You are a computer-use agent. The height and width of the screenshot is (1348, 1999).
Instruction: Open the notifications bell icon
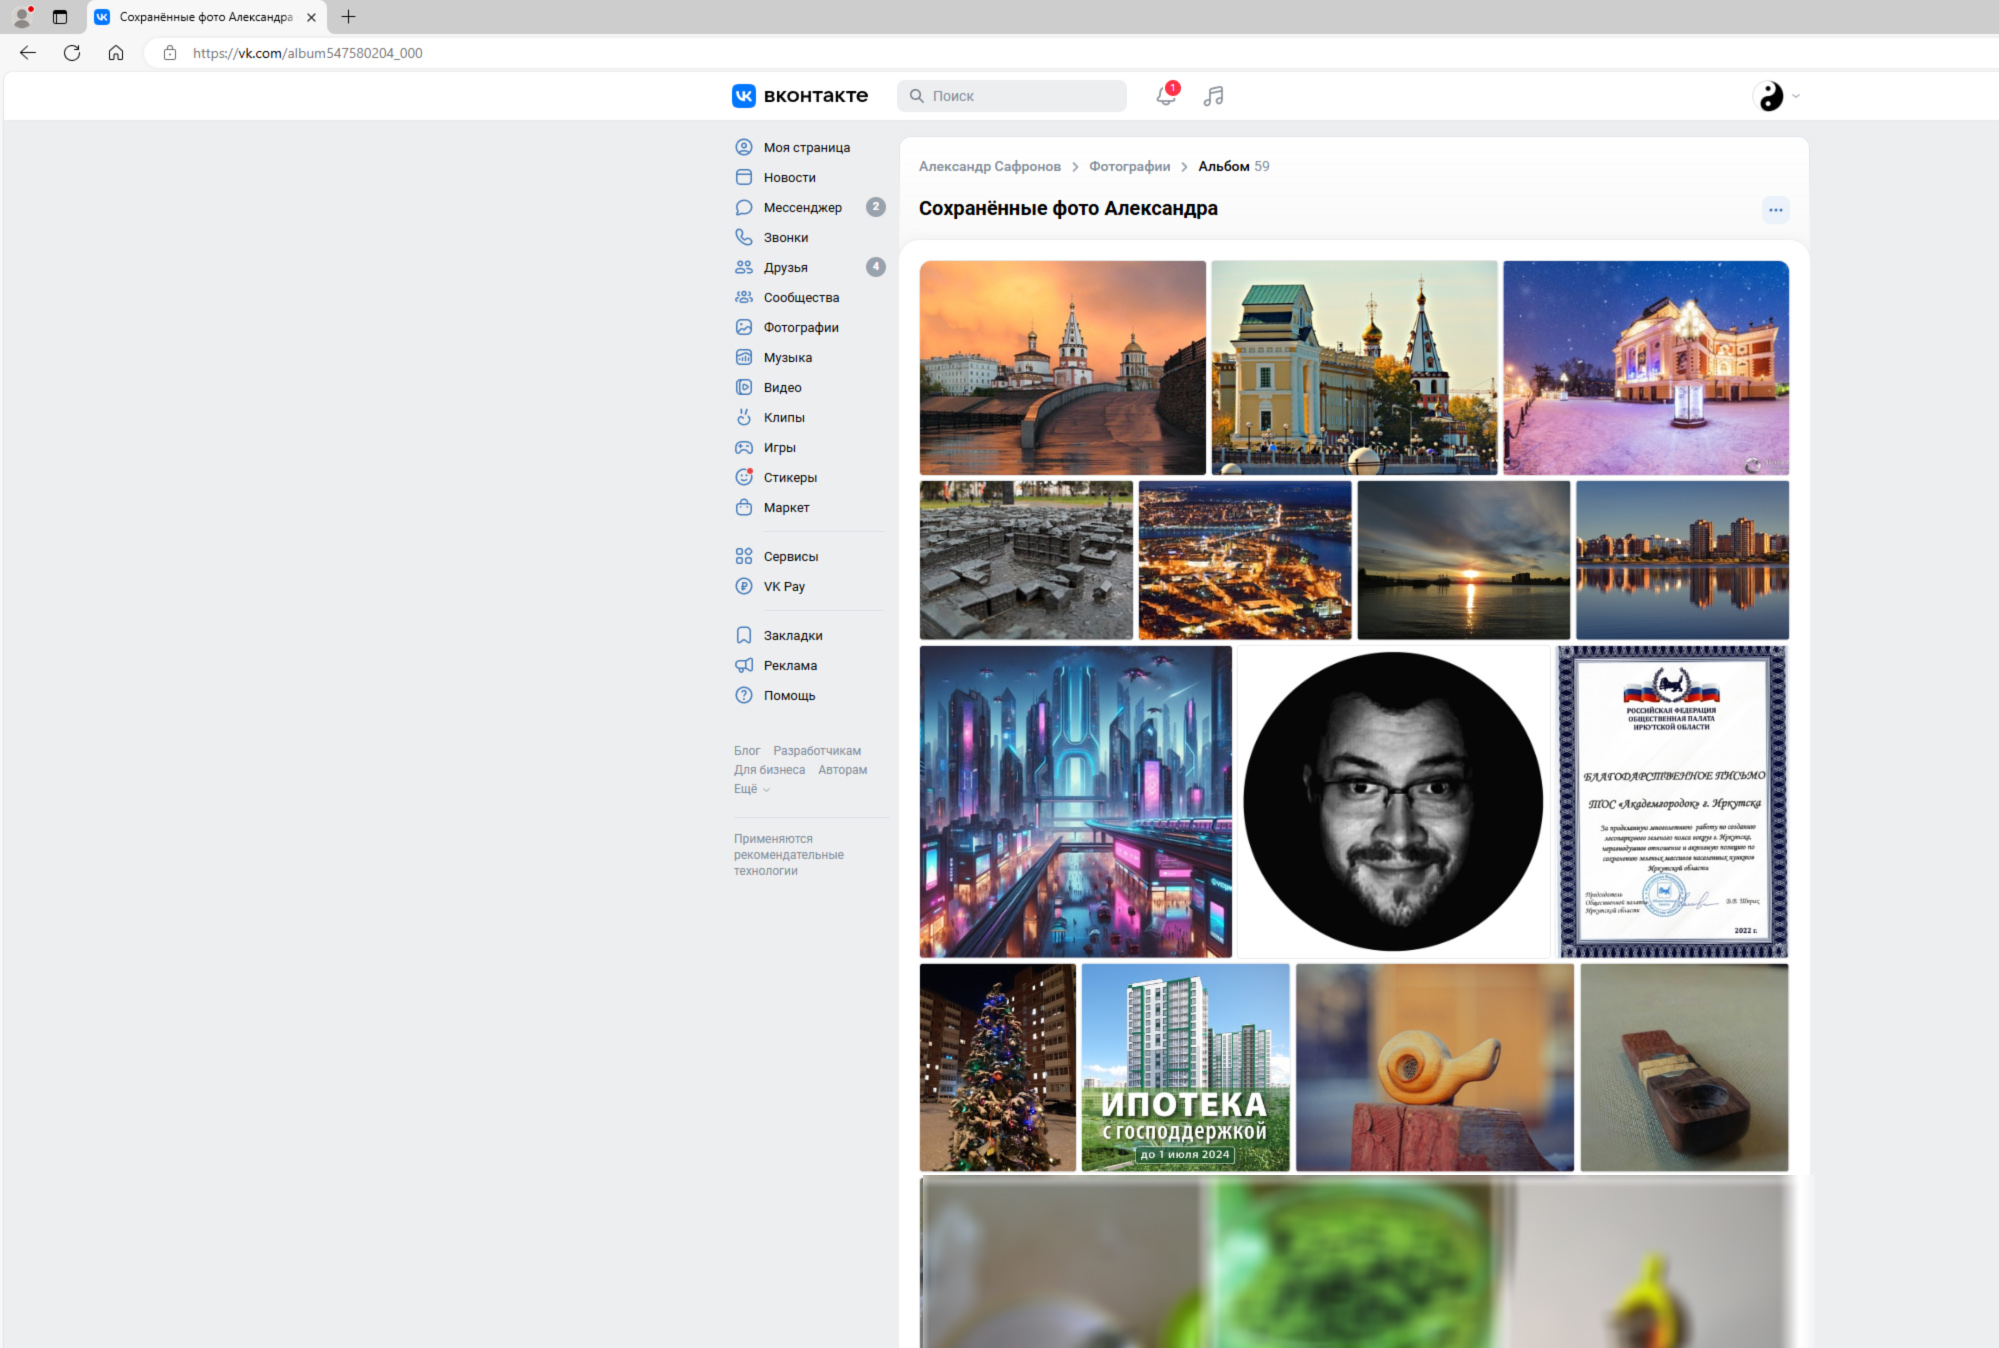pyautogui.click(x=1165, y=96)
